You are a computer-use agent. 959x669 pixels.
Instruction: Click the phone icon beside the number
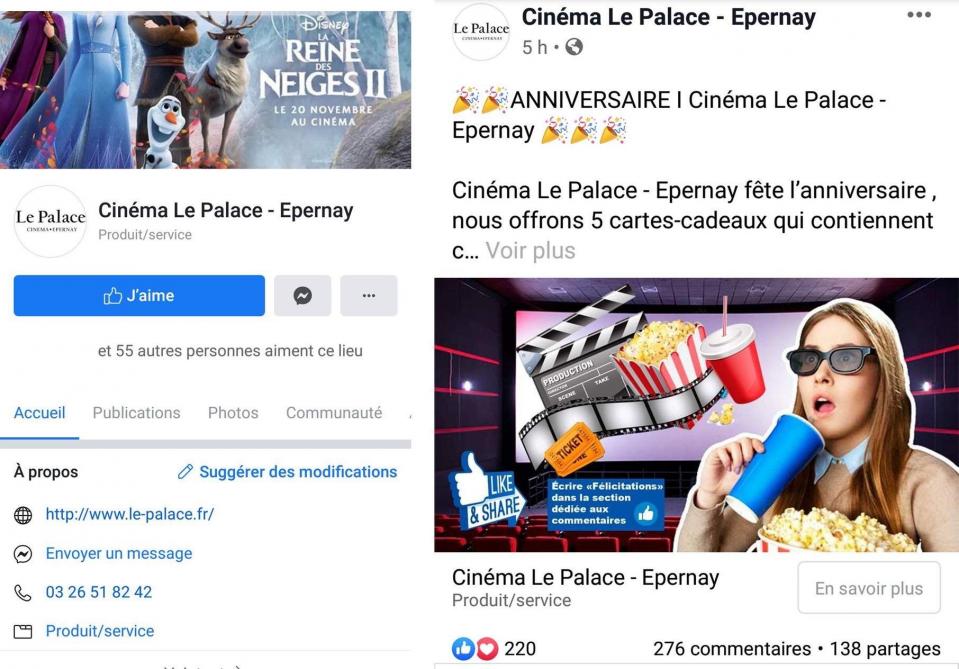(23, 593)
